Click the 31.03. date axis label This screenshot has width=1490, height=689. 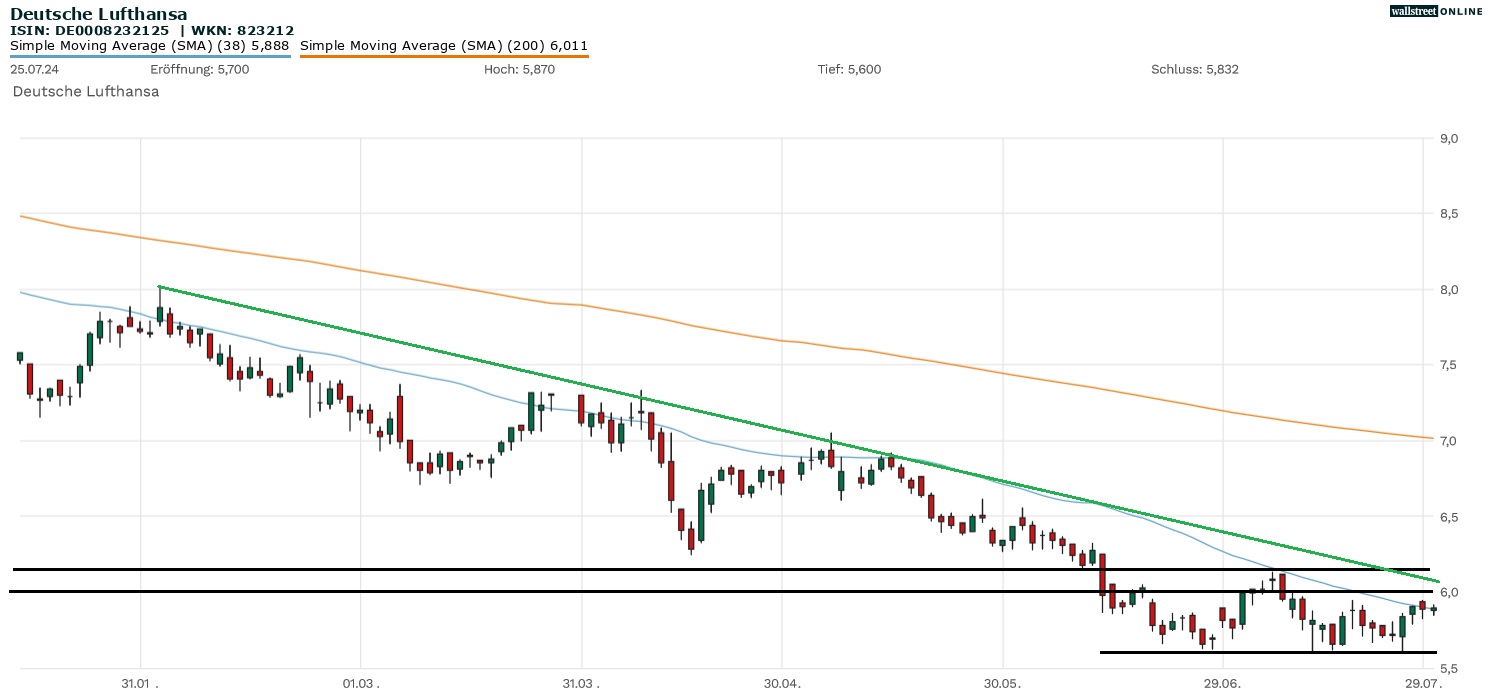pyautogui.click(x=580, y=683)
